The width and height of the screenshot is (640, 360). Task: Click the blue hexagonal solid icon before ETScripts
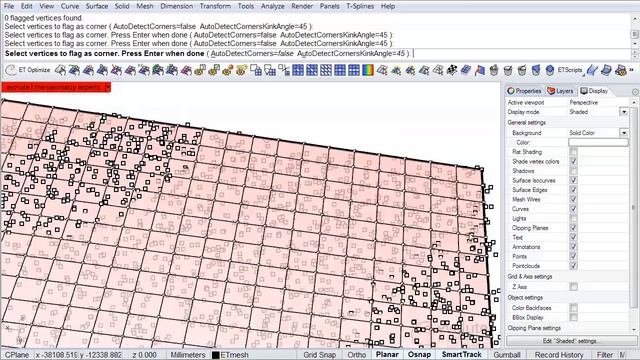(x=549, y=70)
